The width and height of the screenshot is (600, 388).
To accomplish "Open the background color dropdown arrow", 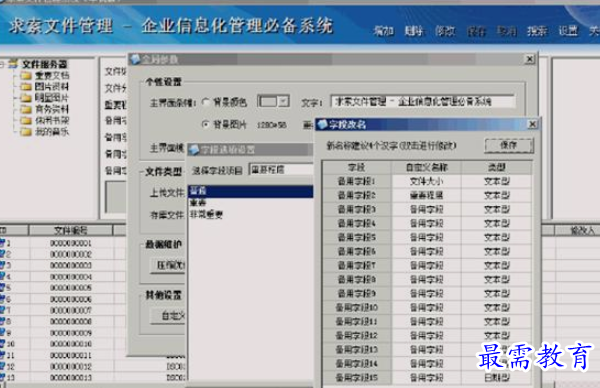I will [x=283, y=101].
